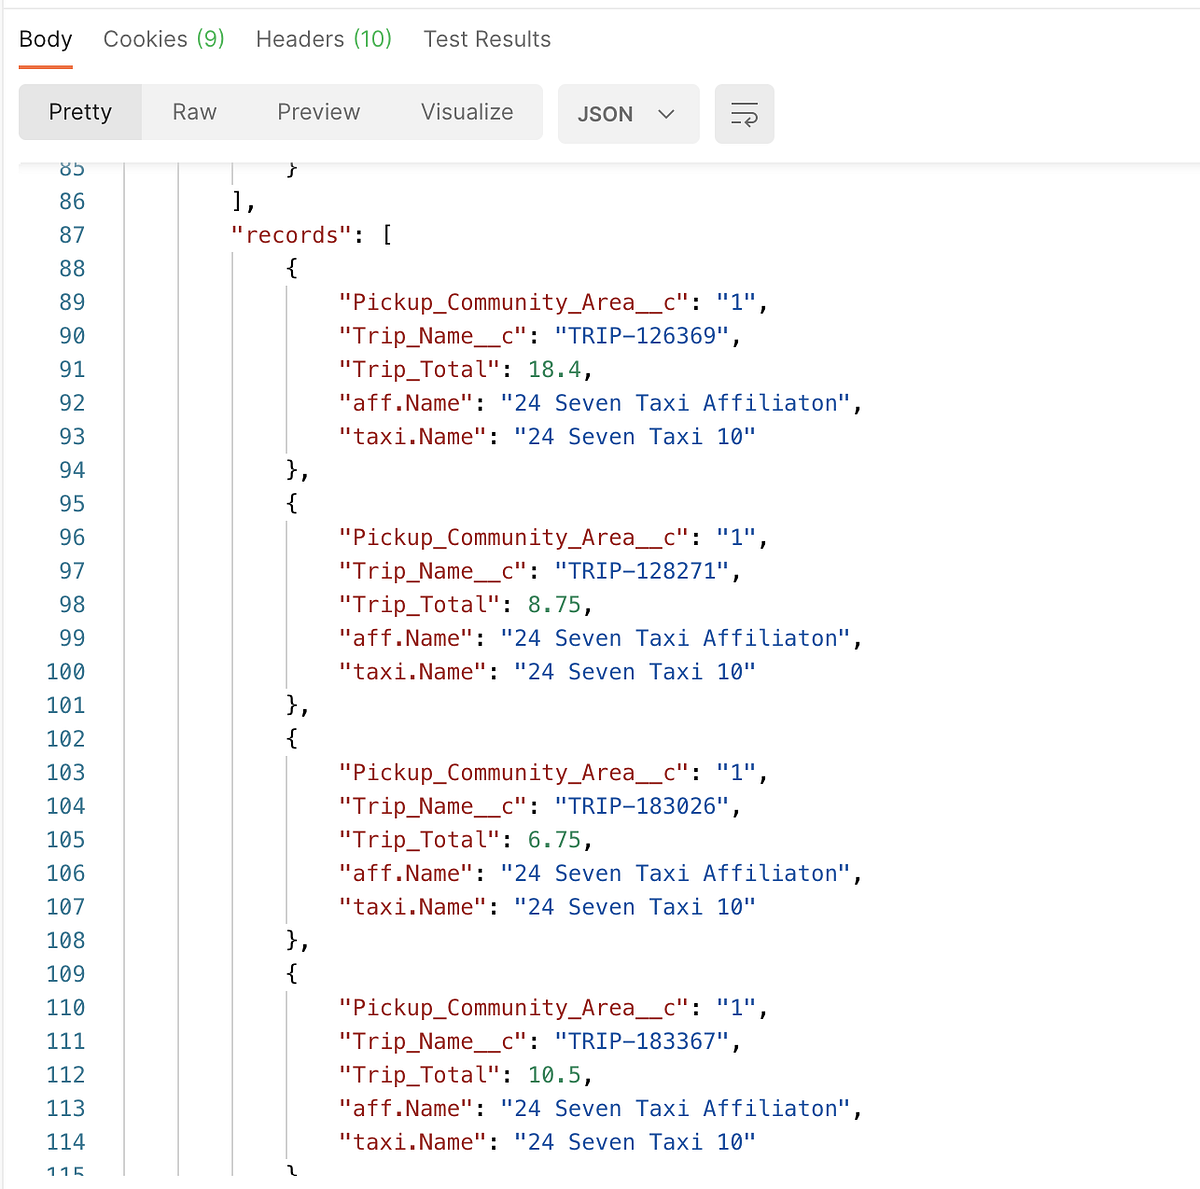This screenshot has width=1200, height=1189.
Task: Click the 24 Seven Taxi 10 value
Action: pyautogui.click(x=634, y=436)
